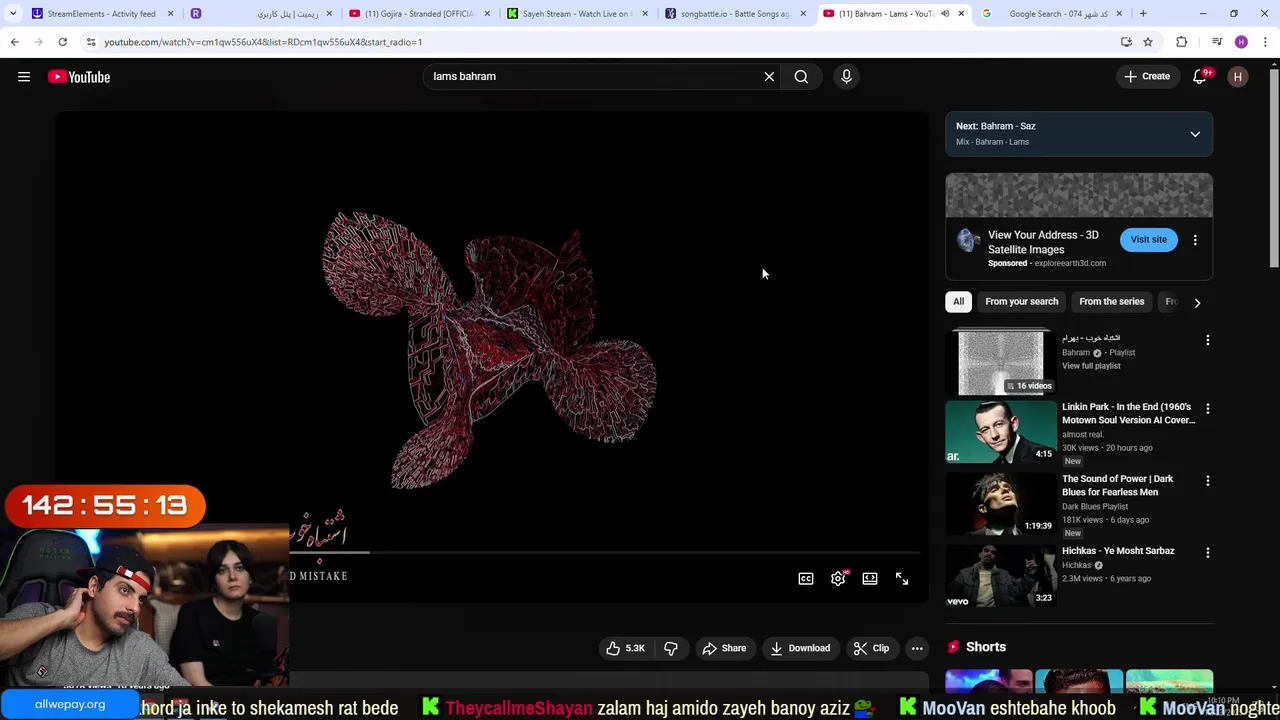Open browser extensions puzzle icon

pos(1182,42)
